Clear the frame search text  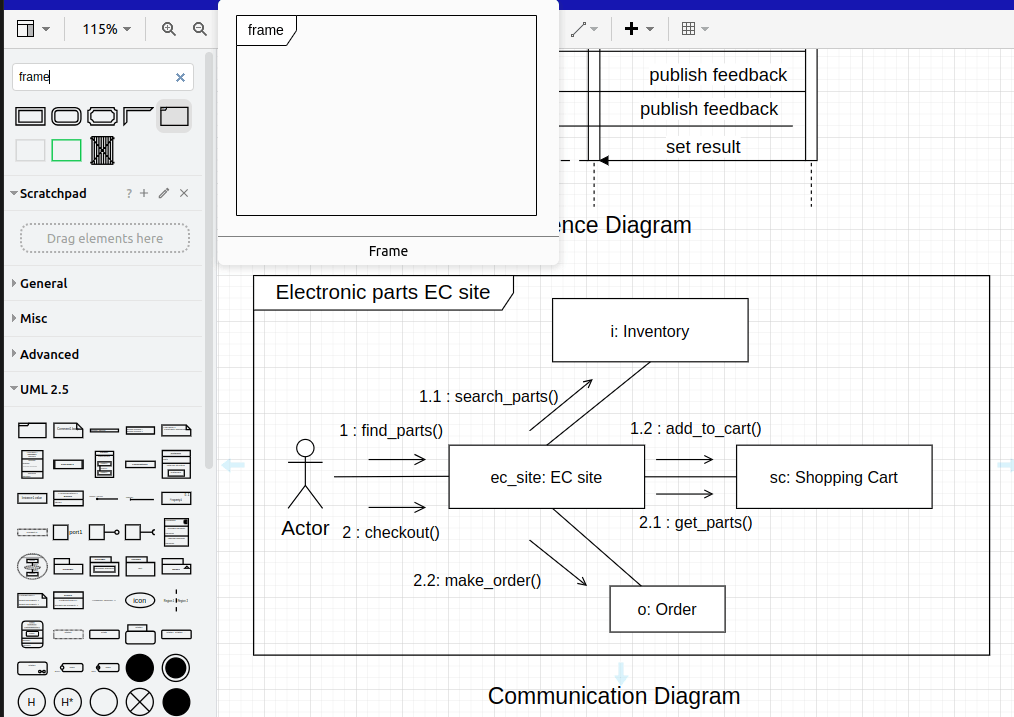tap(180, 78)
